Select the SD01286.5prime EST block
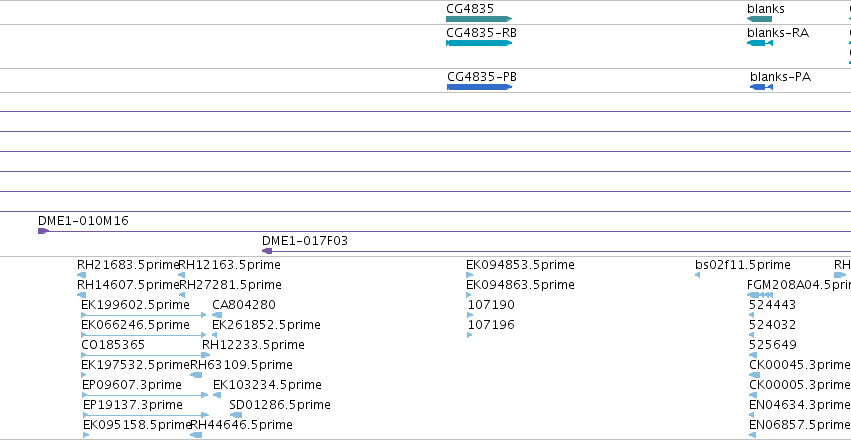 click(x=236, y=415)
